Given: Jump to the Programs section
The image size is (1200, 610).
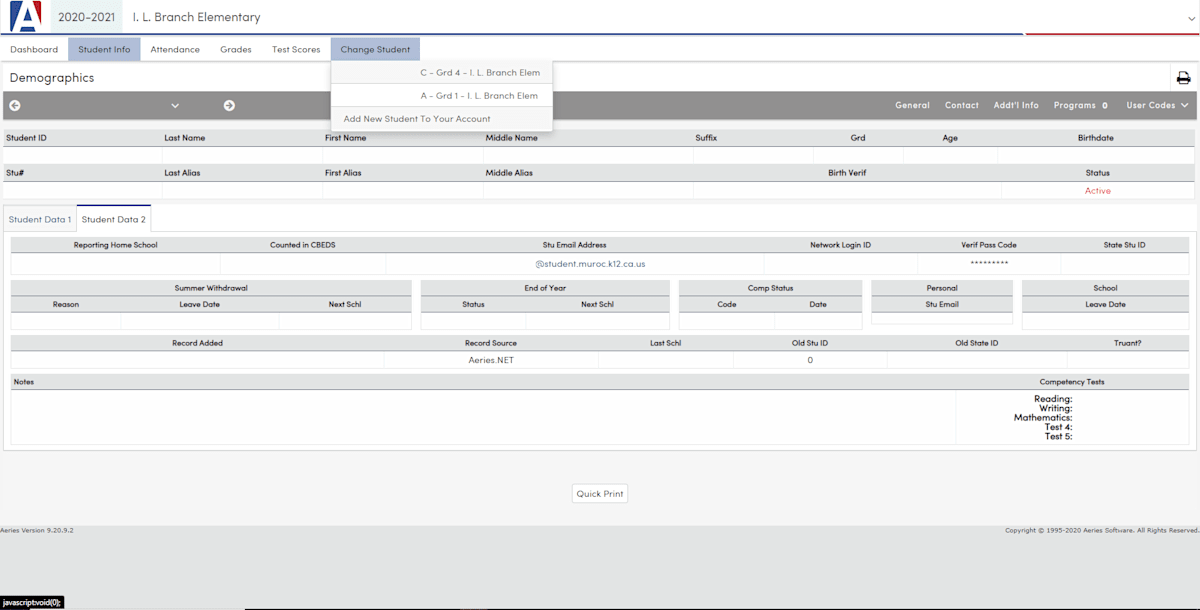Looking at the screenshot, I should pos(1080,105).
